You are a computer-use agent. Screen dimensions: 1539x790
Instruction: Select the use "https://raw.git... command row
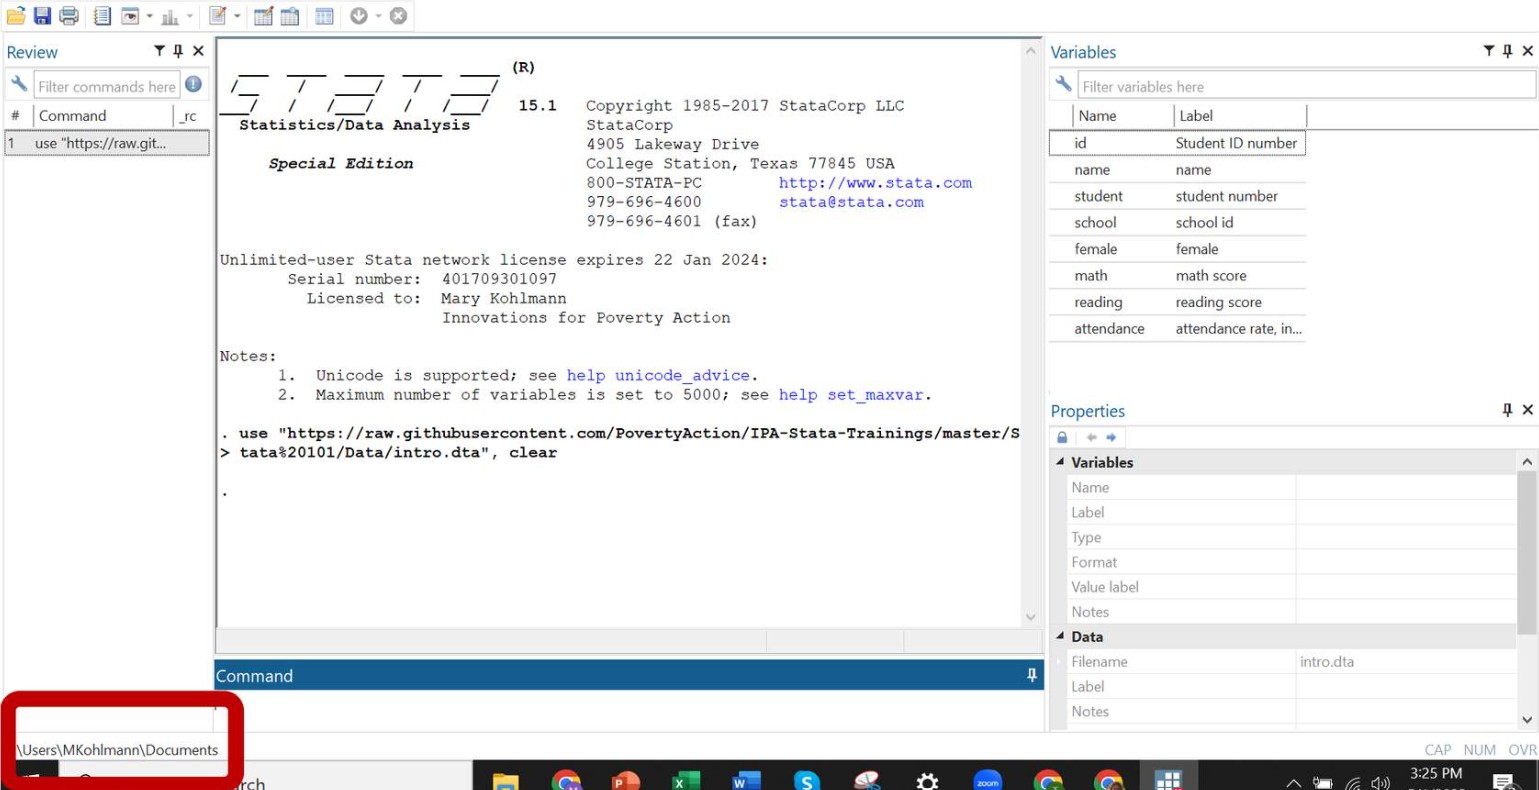[x=107, y=143]
